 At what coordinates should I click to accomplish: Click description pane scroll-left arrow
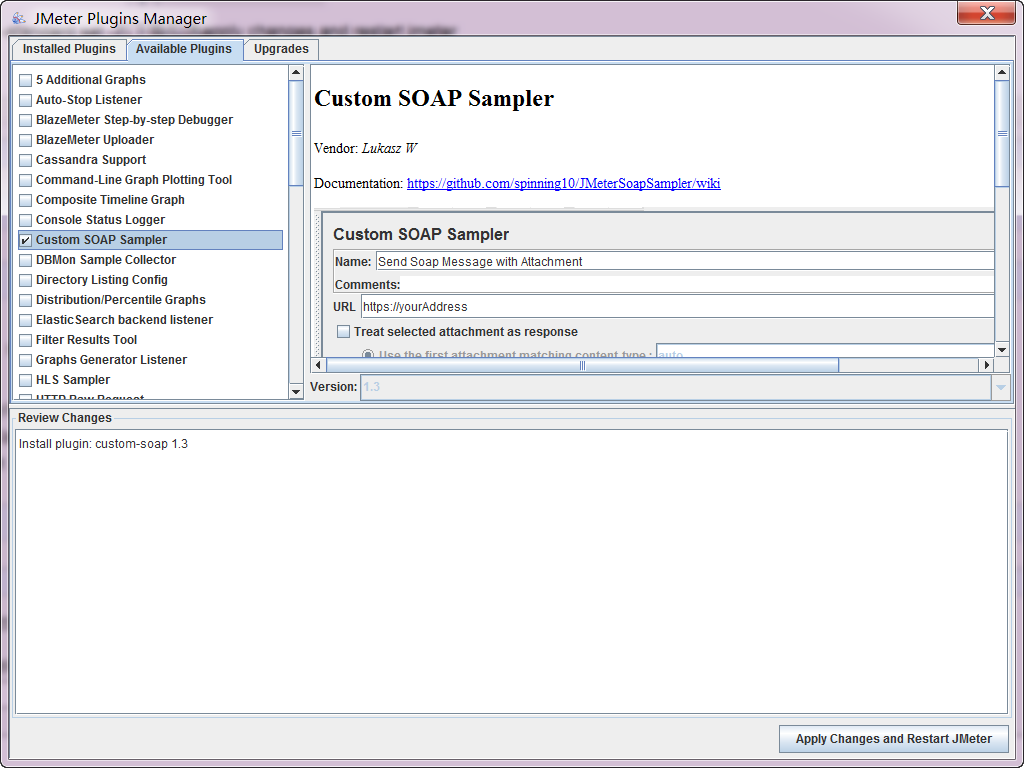click(x=318, y=365)
